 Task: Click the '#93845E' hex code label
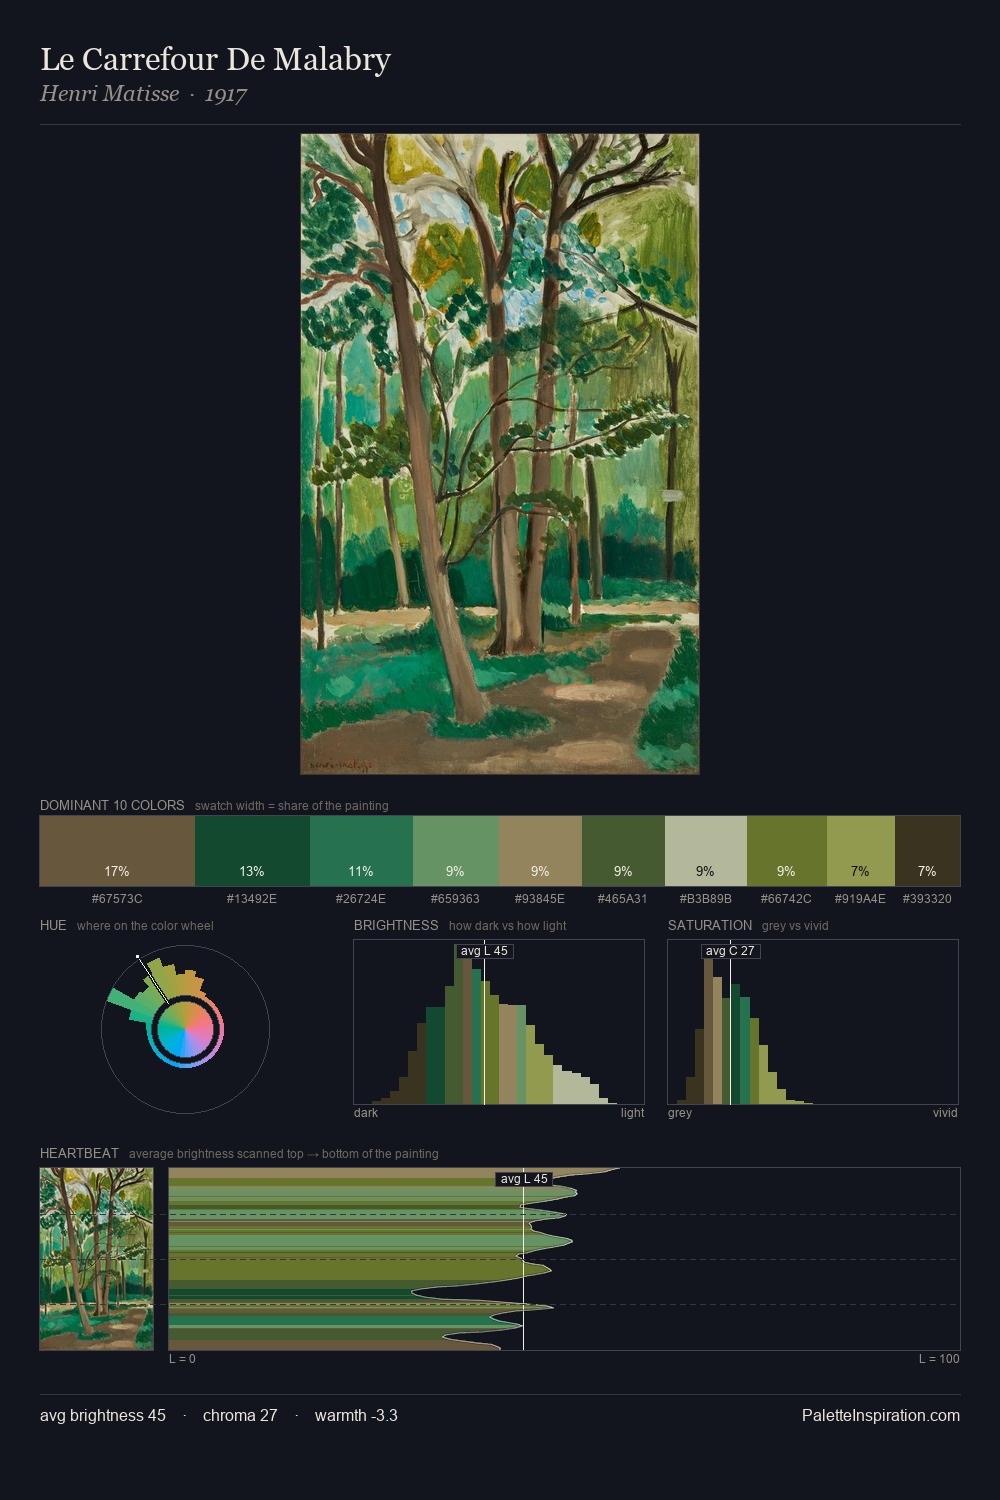pyautogui.click(x=540, y=899)
